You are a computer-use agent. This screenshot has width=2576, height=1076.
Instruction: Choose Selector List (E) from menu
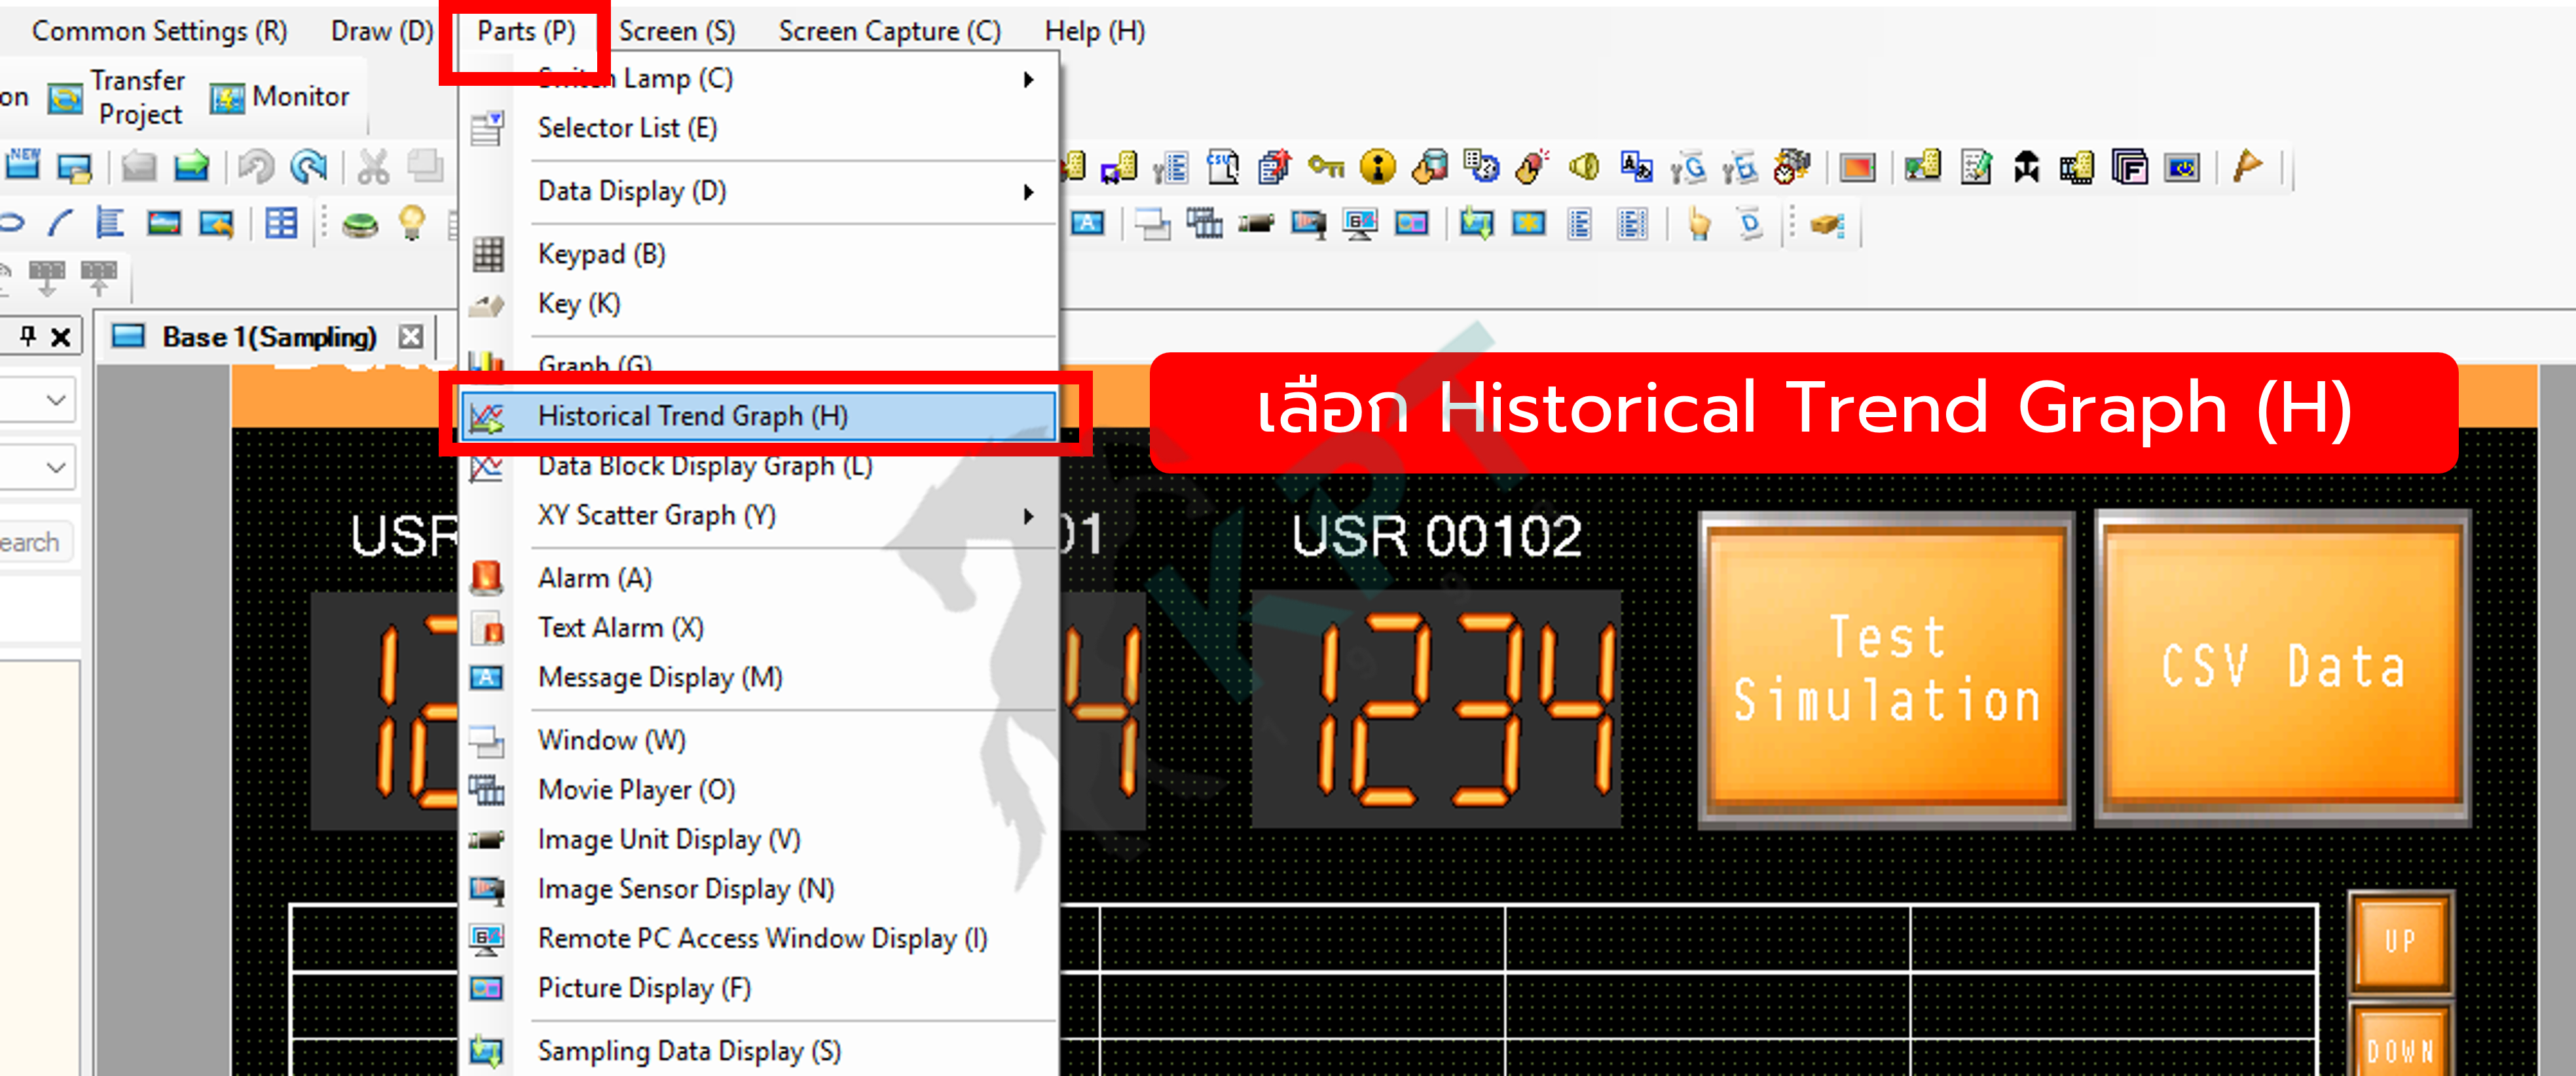[758, 128]
